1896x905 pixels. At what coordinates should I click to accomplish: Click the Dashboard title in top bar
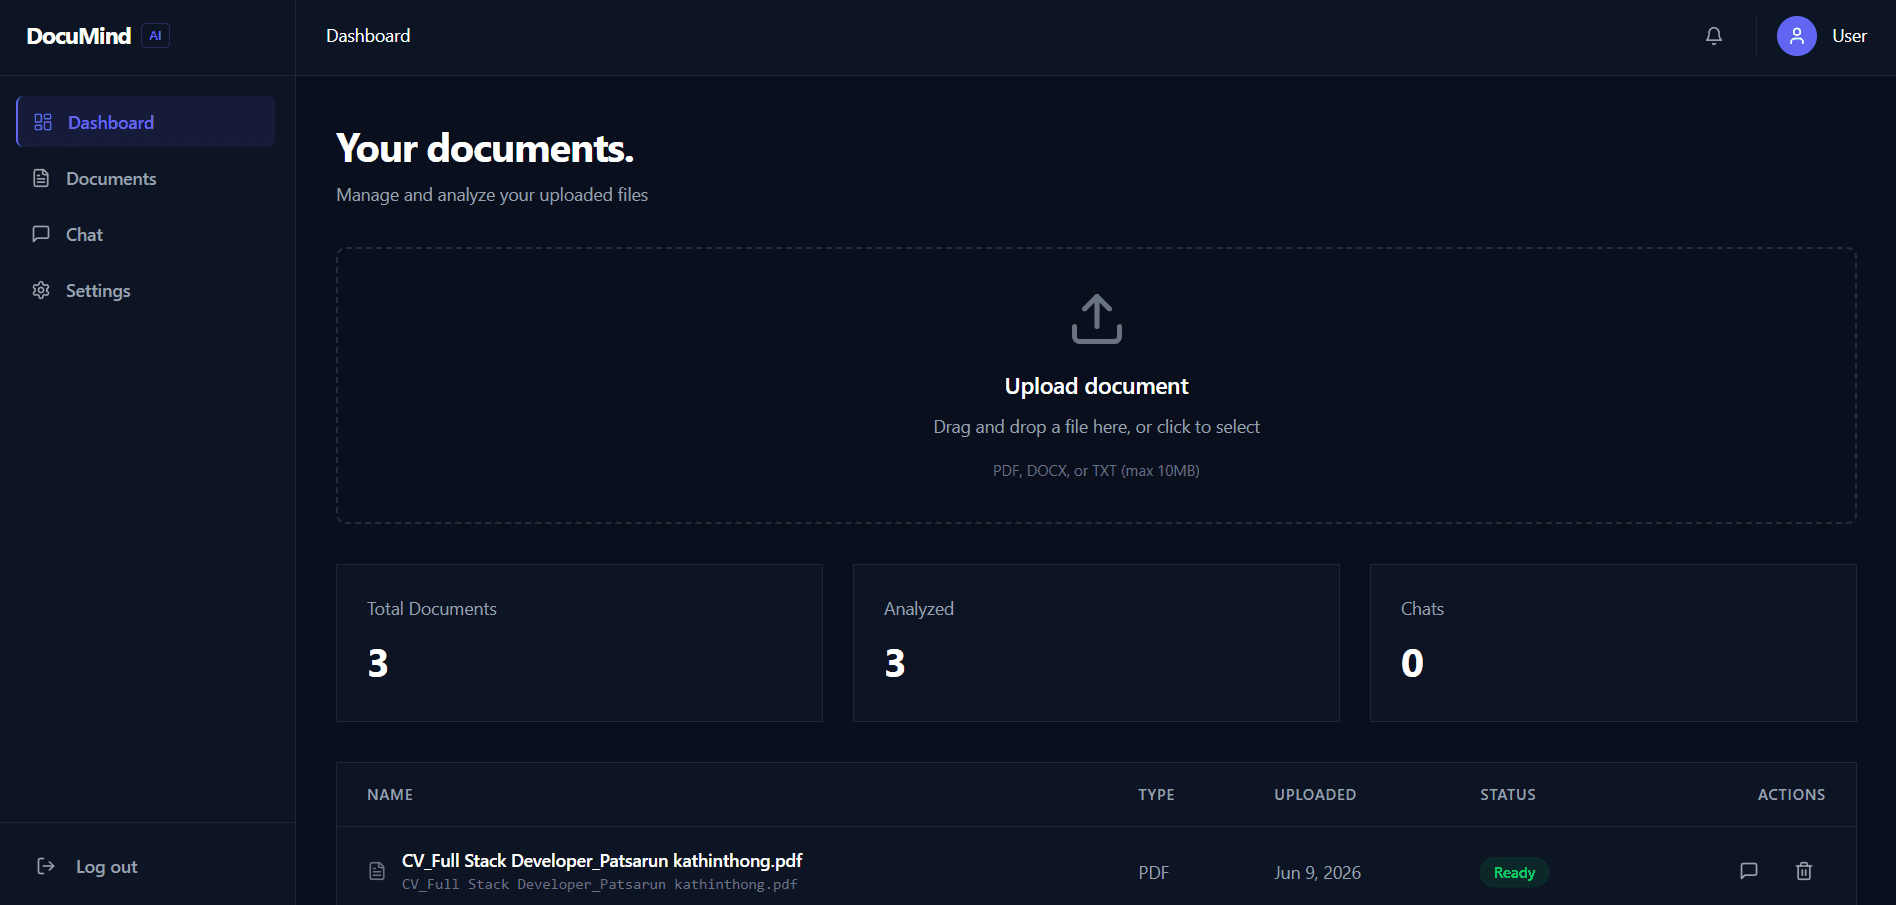(x=368, y=36)
